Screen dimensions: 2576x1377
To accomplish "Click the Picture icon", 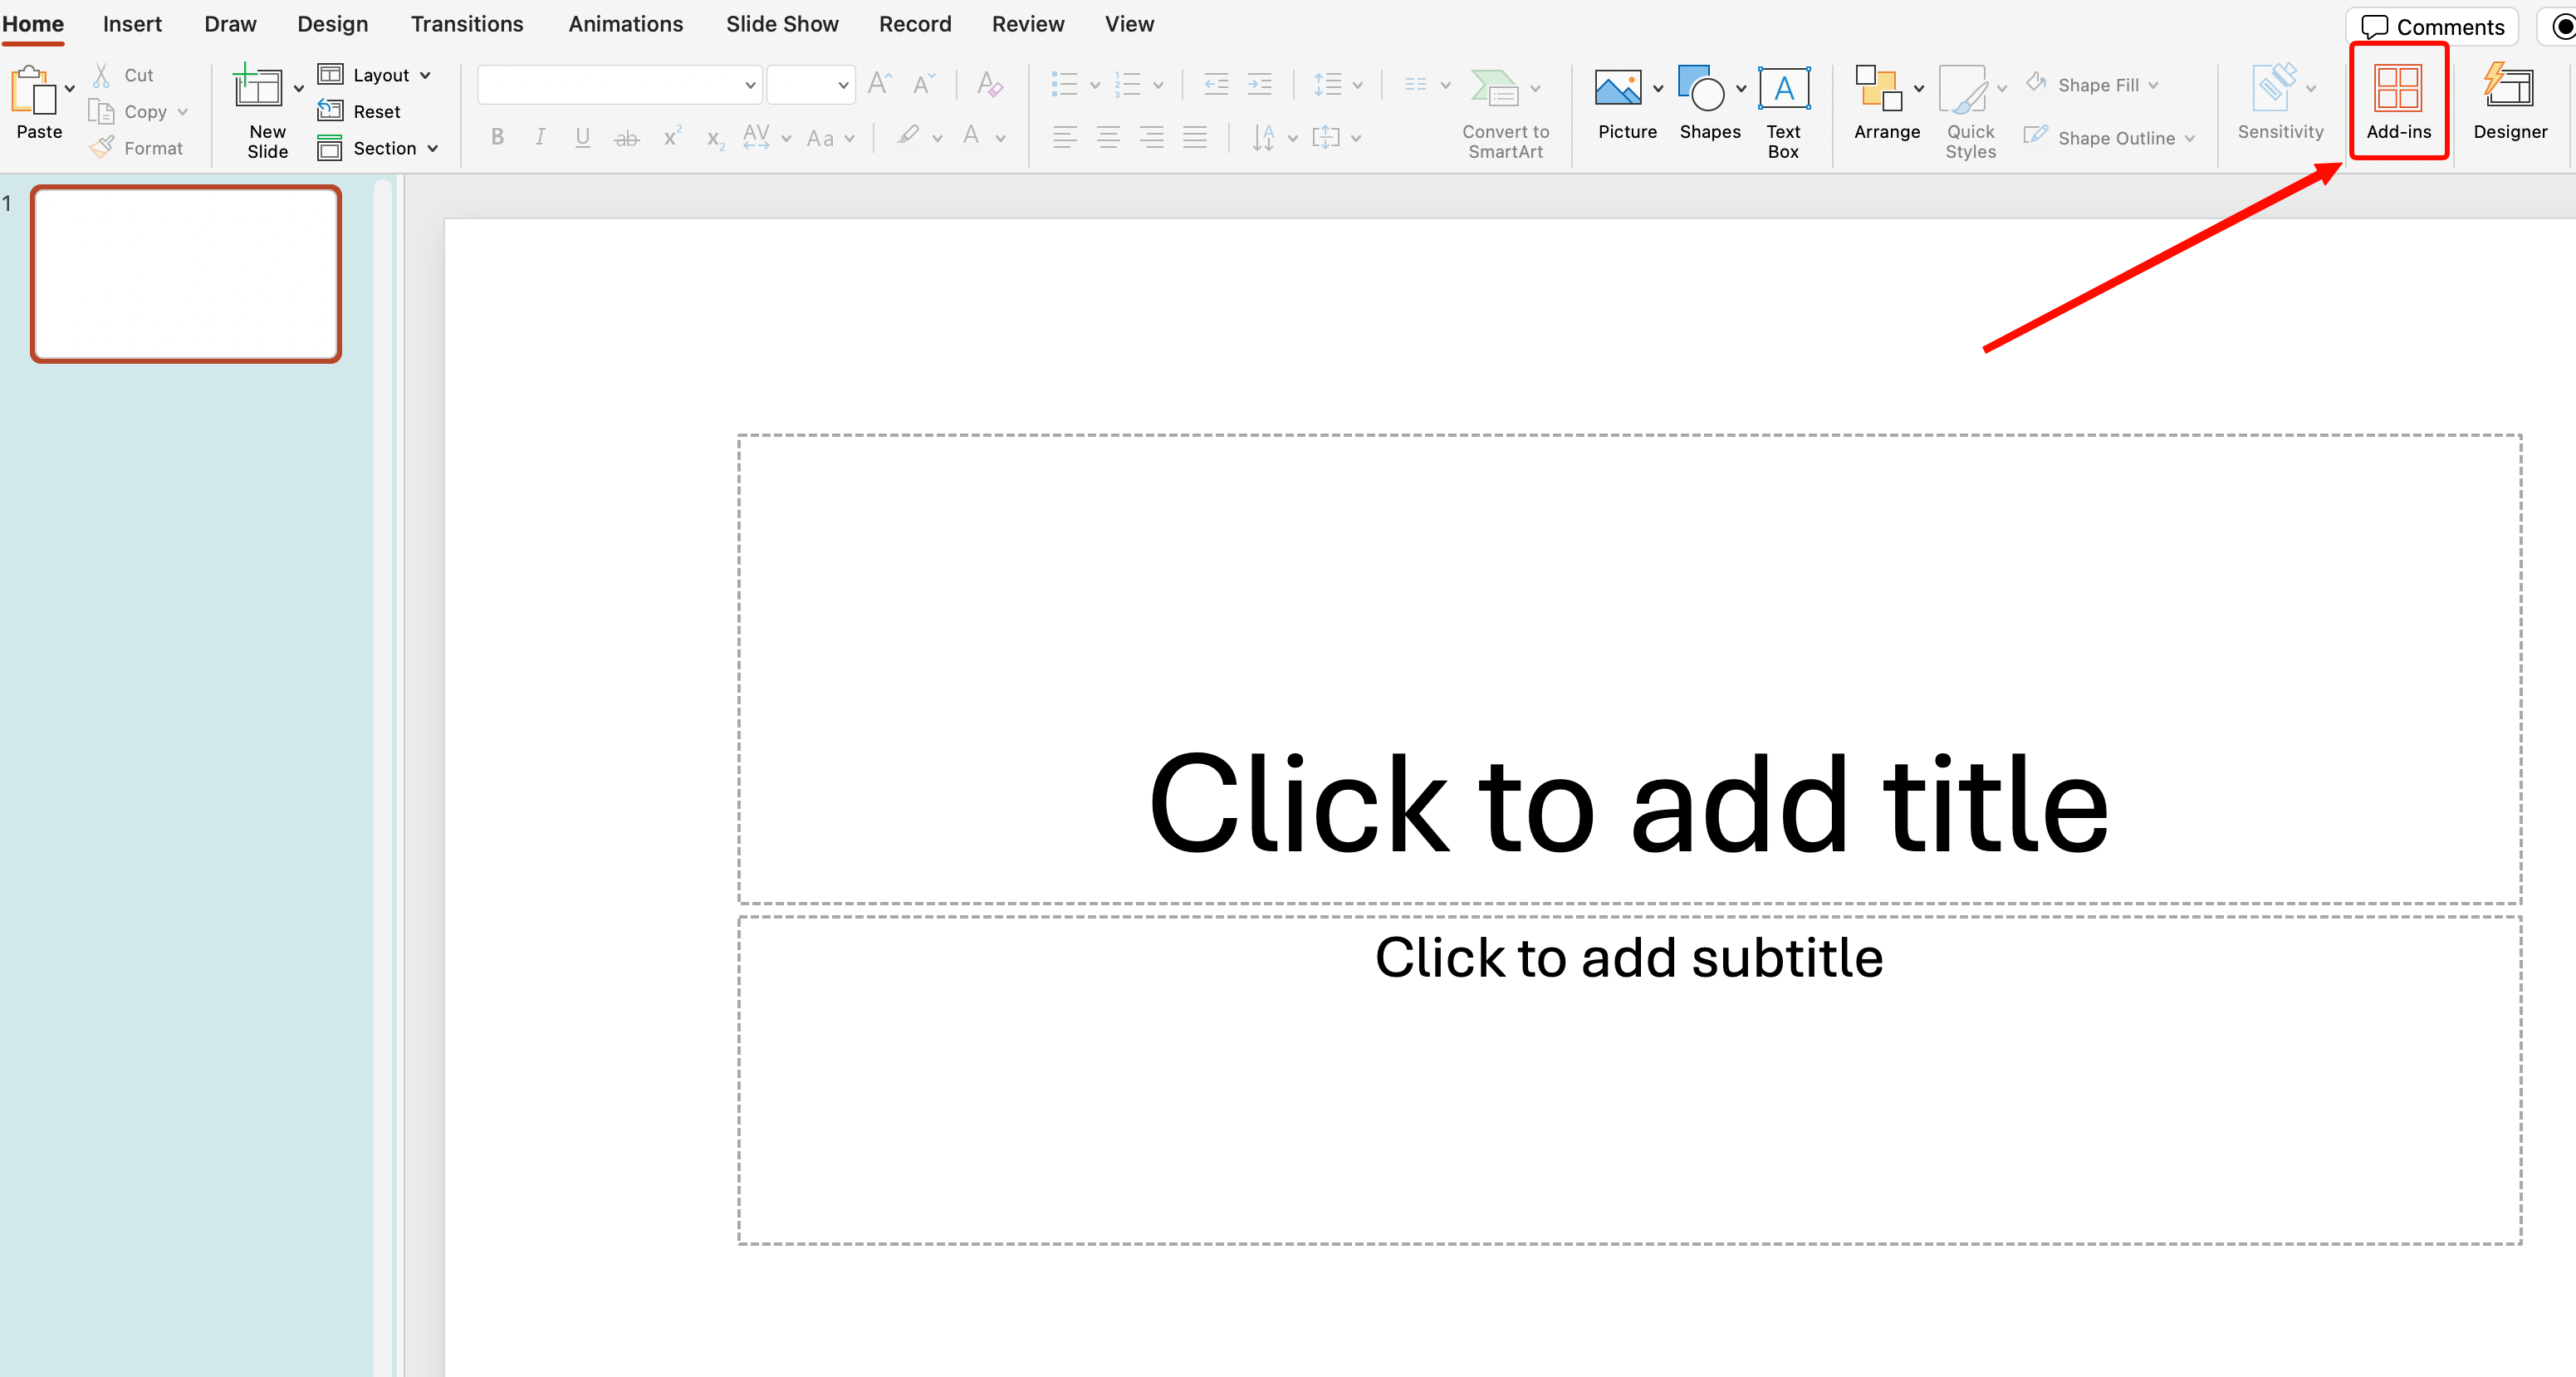I will pyautogui.click(x=1618, y=89).
